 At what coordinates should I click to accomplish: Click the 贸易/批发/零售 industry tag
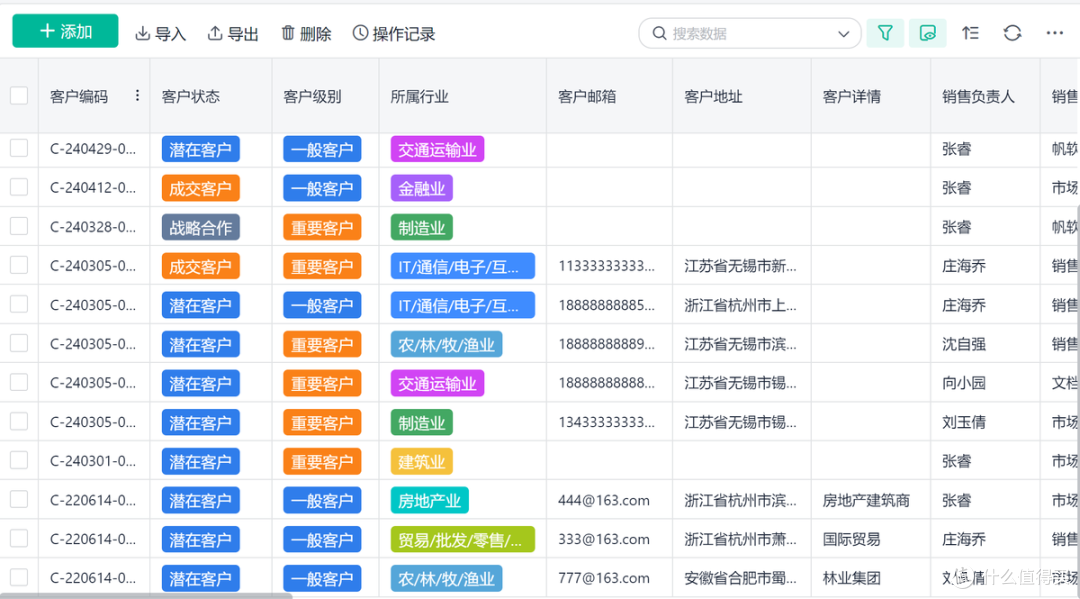coord(462,540)
